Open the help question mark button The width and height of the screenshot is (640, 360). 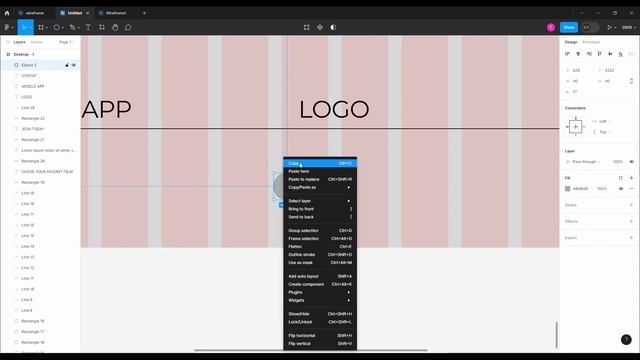[x=626, y=339]
